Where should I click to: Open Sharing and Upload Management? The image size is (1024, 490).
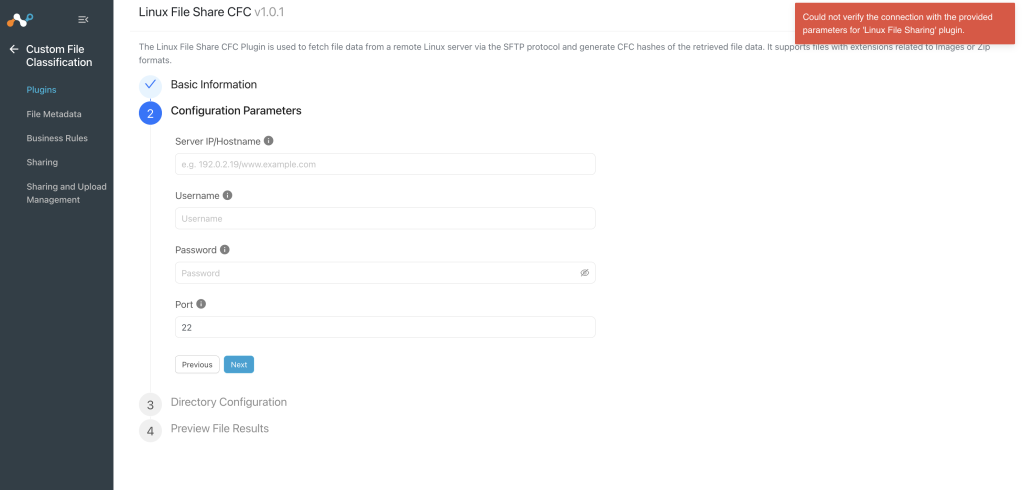[x=66, y=193]
